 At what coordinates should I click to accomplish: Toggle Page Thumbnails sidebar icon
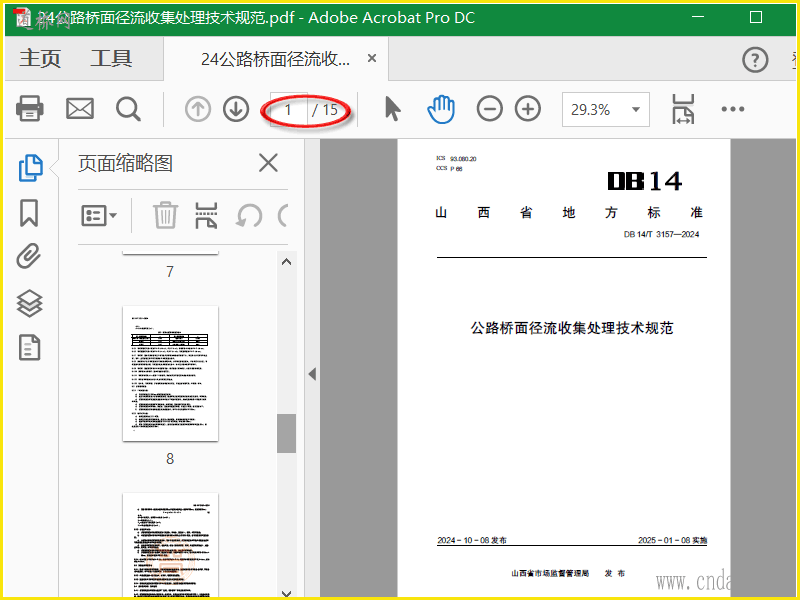31,168
